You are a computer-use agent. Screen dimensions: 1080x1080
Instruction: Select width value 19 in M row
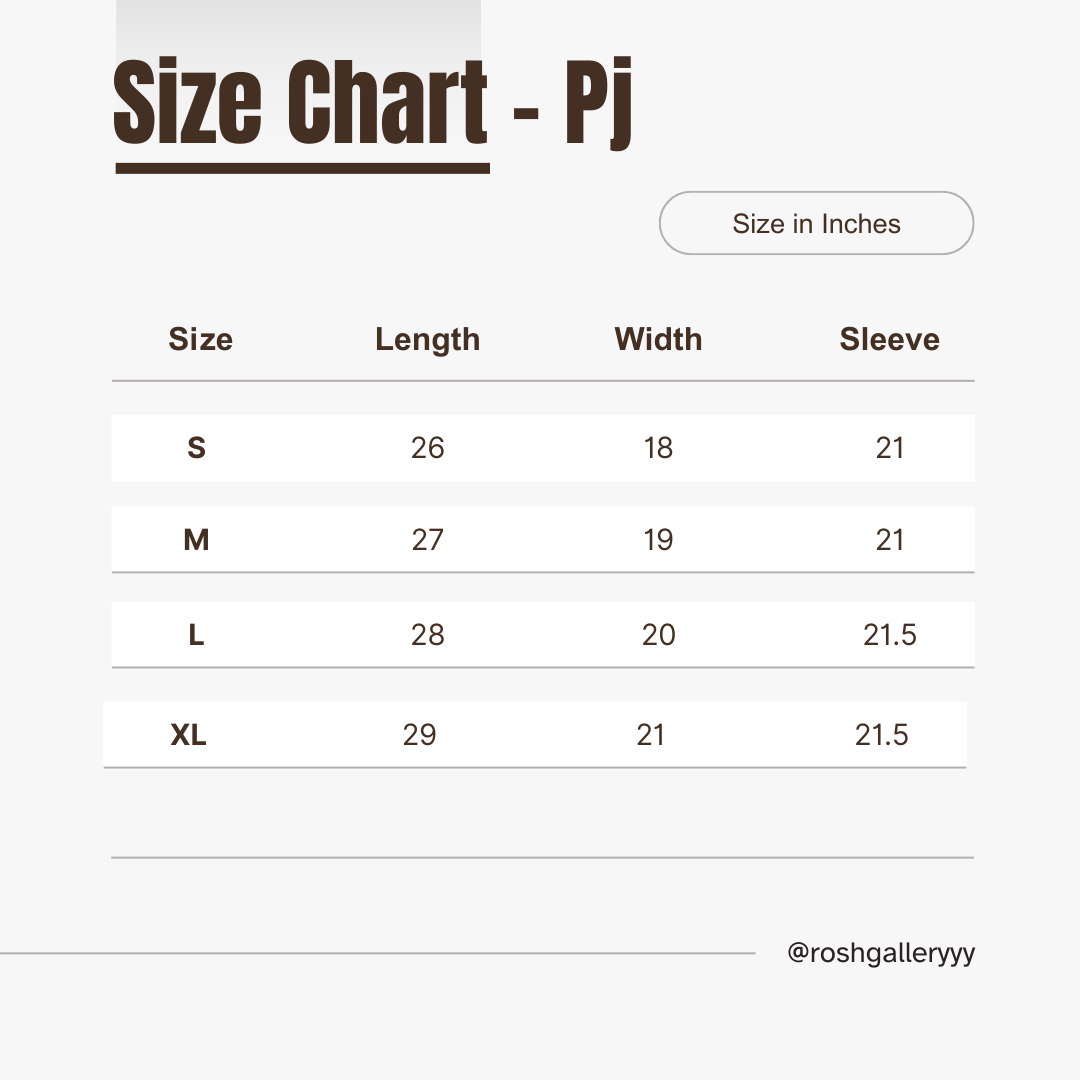658,540
